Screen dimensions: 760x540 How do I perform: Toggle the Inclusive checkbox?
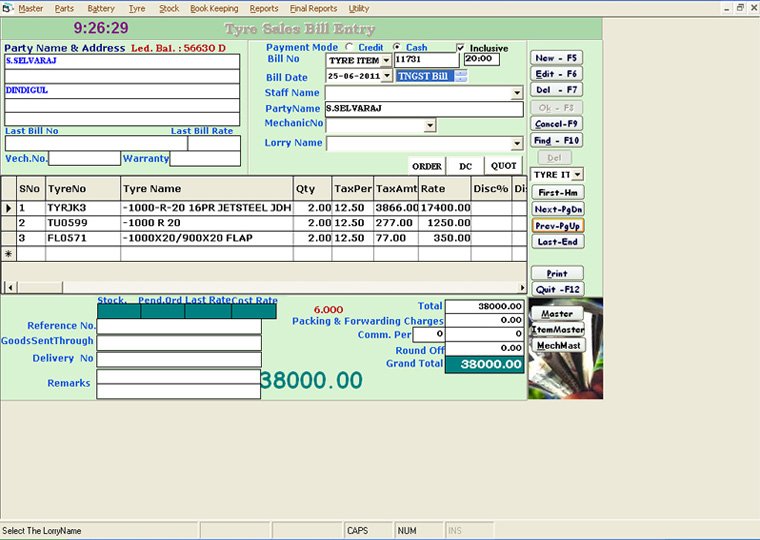tap(460, 48)
